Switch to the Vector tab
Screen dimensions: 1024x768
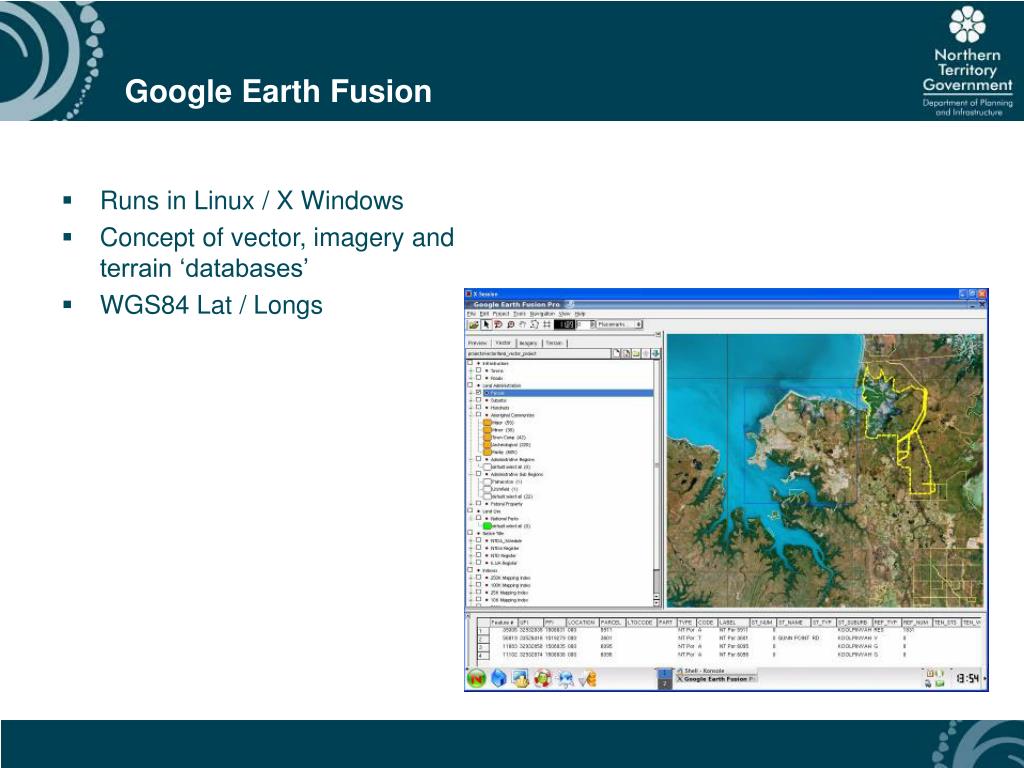coord(503,343)
